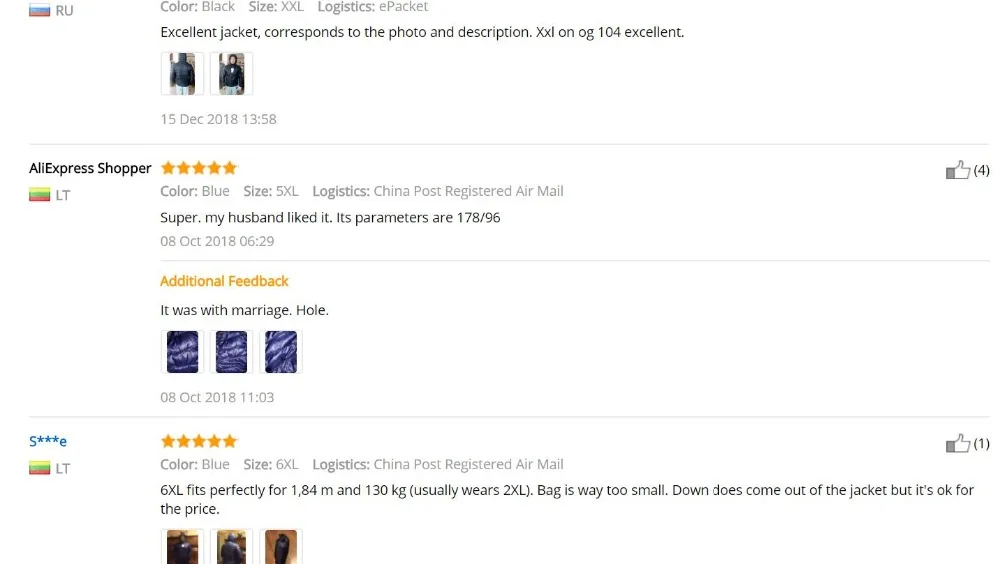Click Russian flag icon at top
1000x564 pixels.
point(40,10)
